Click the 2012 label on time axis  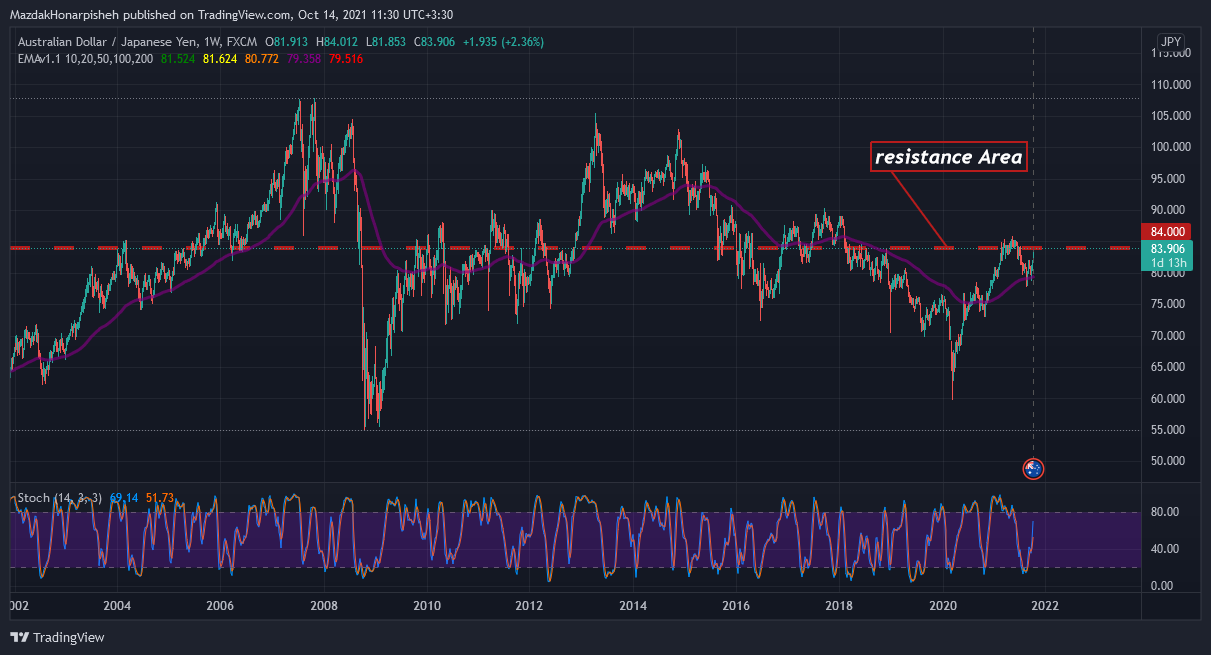tap(529, 606)
